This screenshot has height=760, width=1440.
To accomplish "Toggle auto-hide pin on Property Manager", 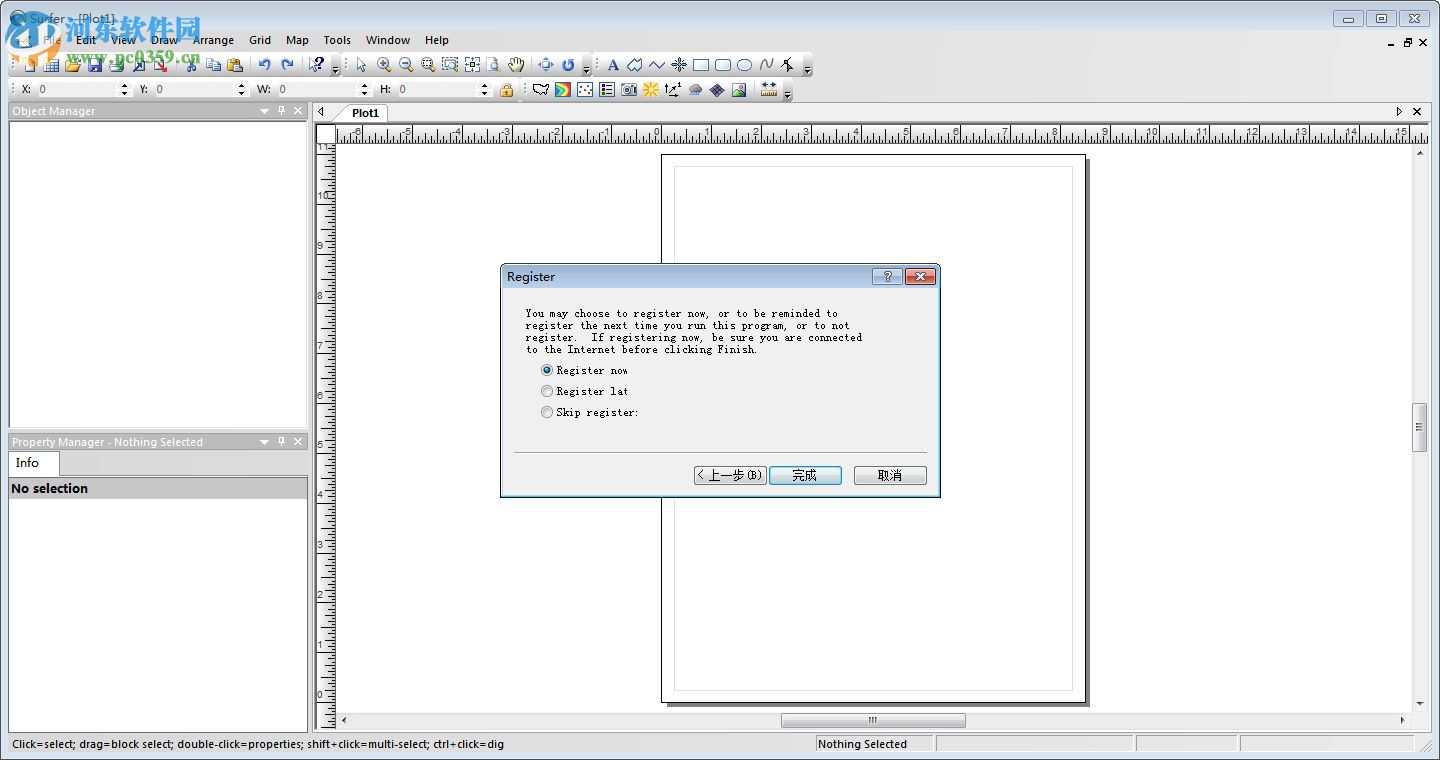I will [281, 442].
